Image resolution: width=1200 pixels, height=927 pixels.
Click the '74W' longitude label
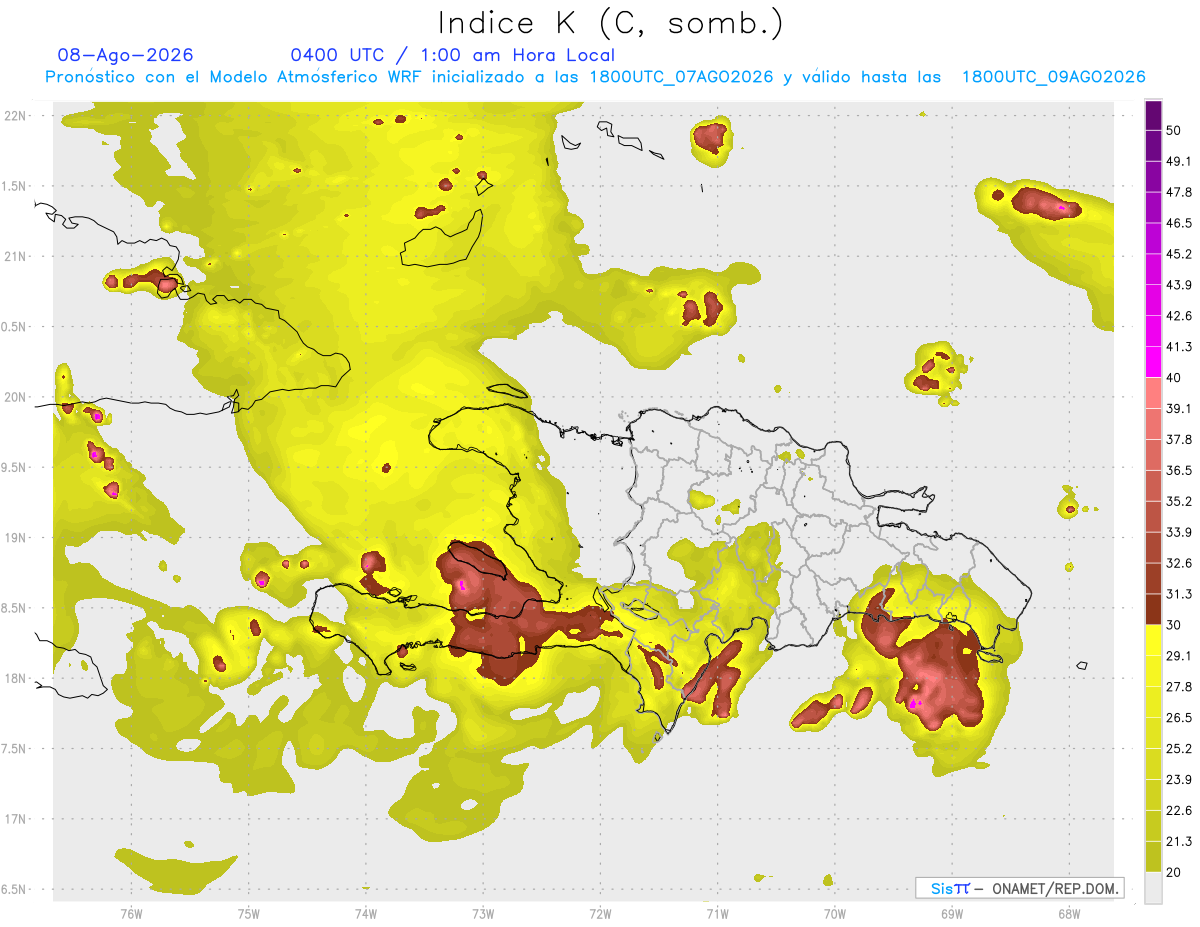coord(366,913)
